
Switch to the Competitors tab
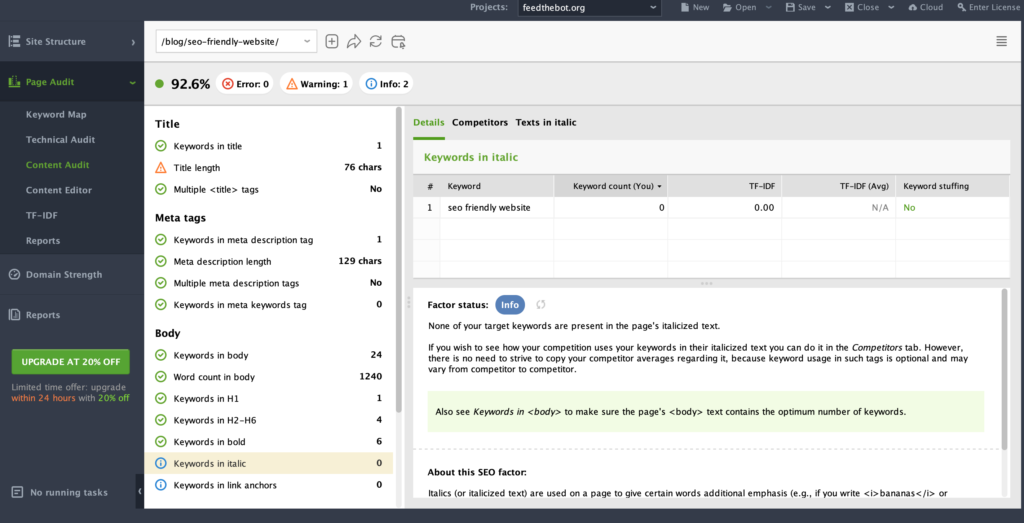[479, 122]
